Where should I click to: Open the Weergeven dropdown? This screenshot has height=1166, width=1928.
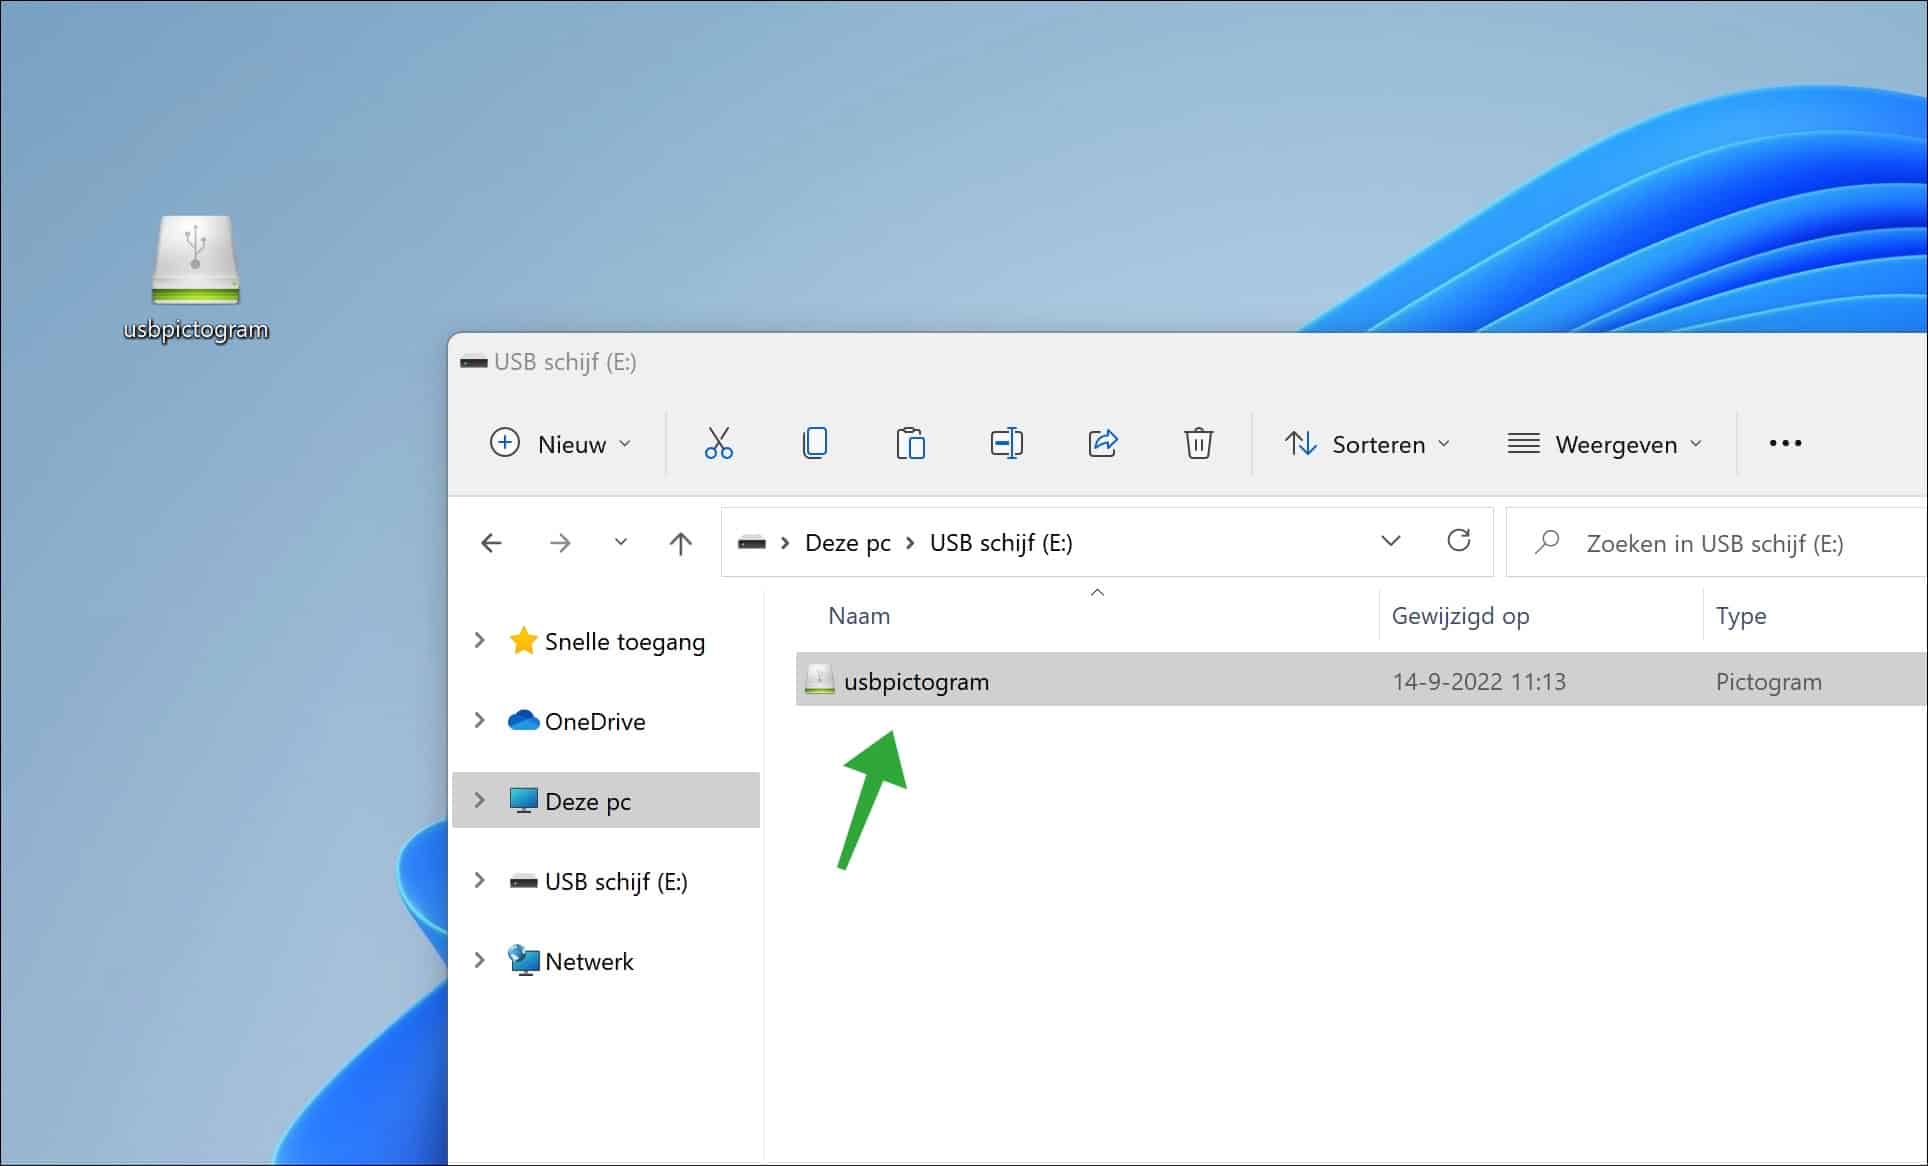point(1603,443)
